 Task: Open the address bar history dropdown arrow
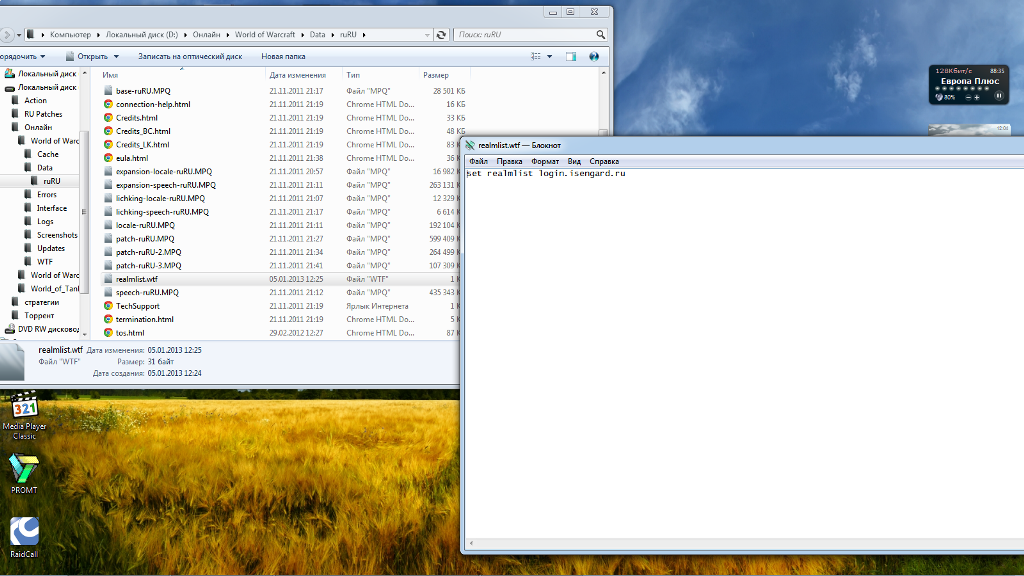coord(425,35)
